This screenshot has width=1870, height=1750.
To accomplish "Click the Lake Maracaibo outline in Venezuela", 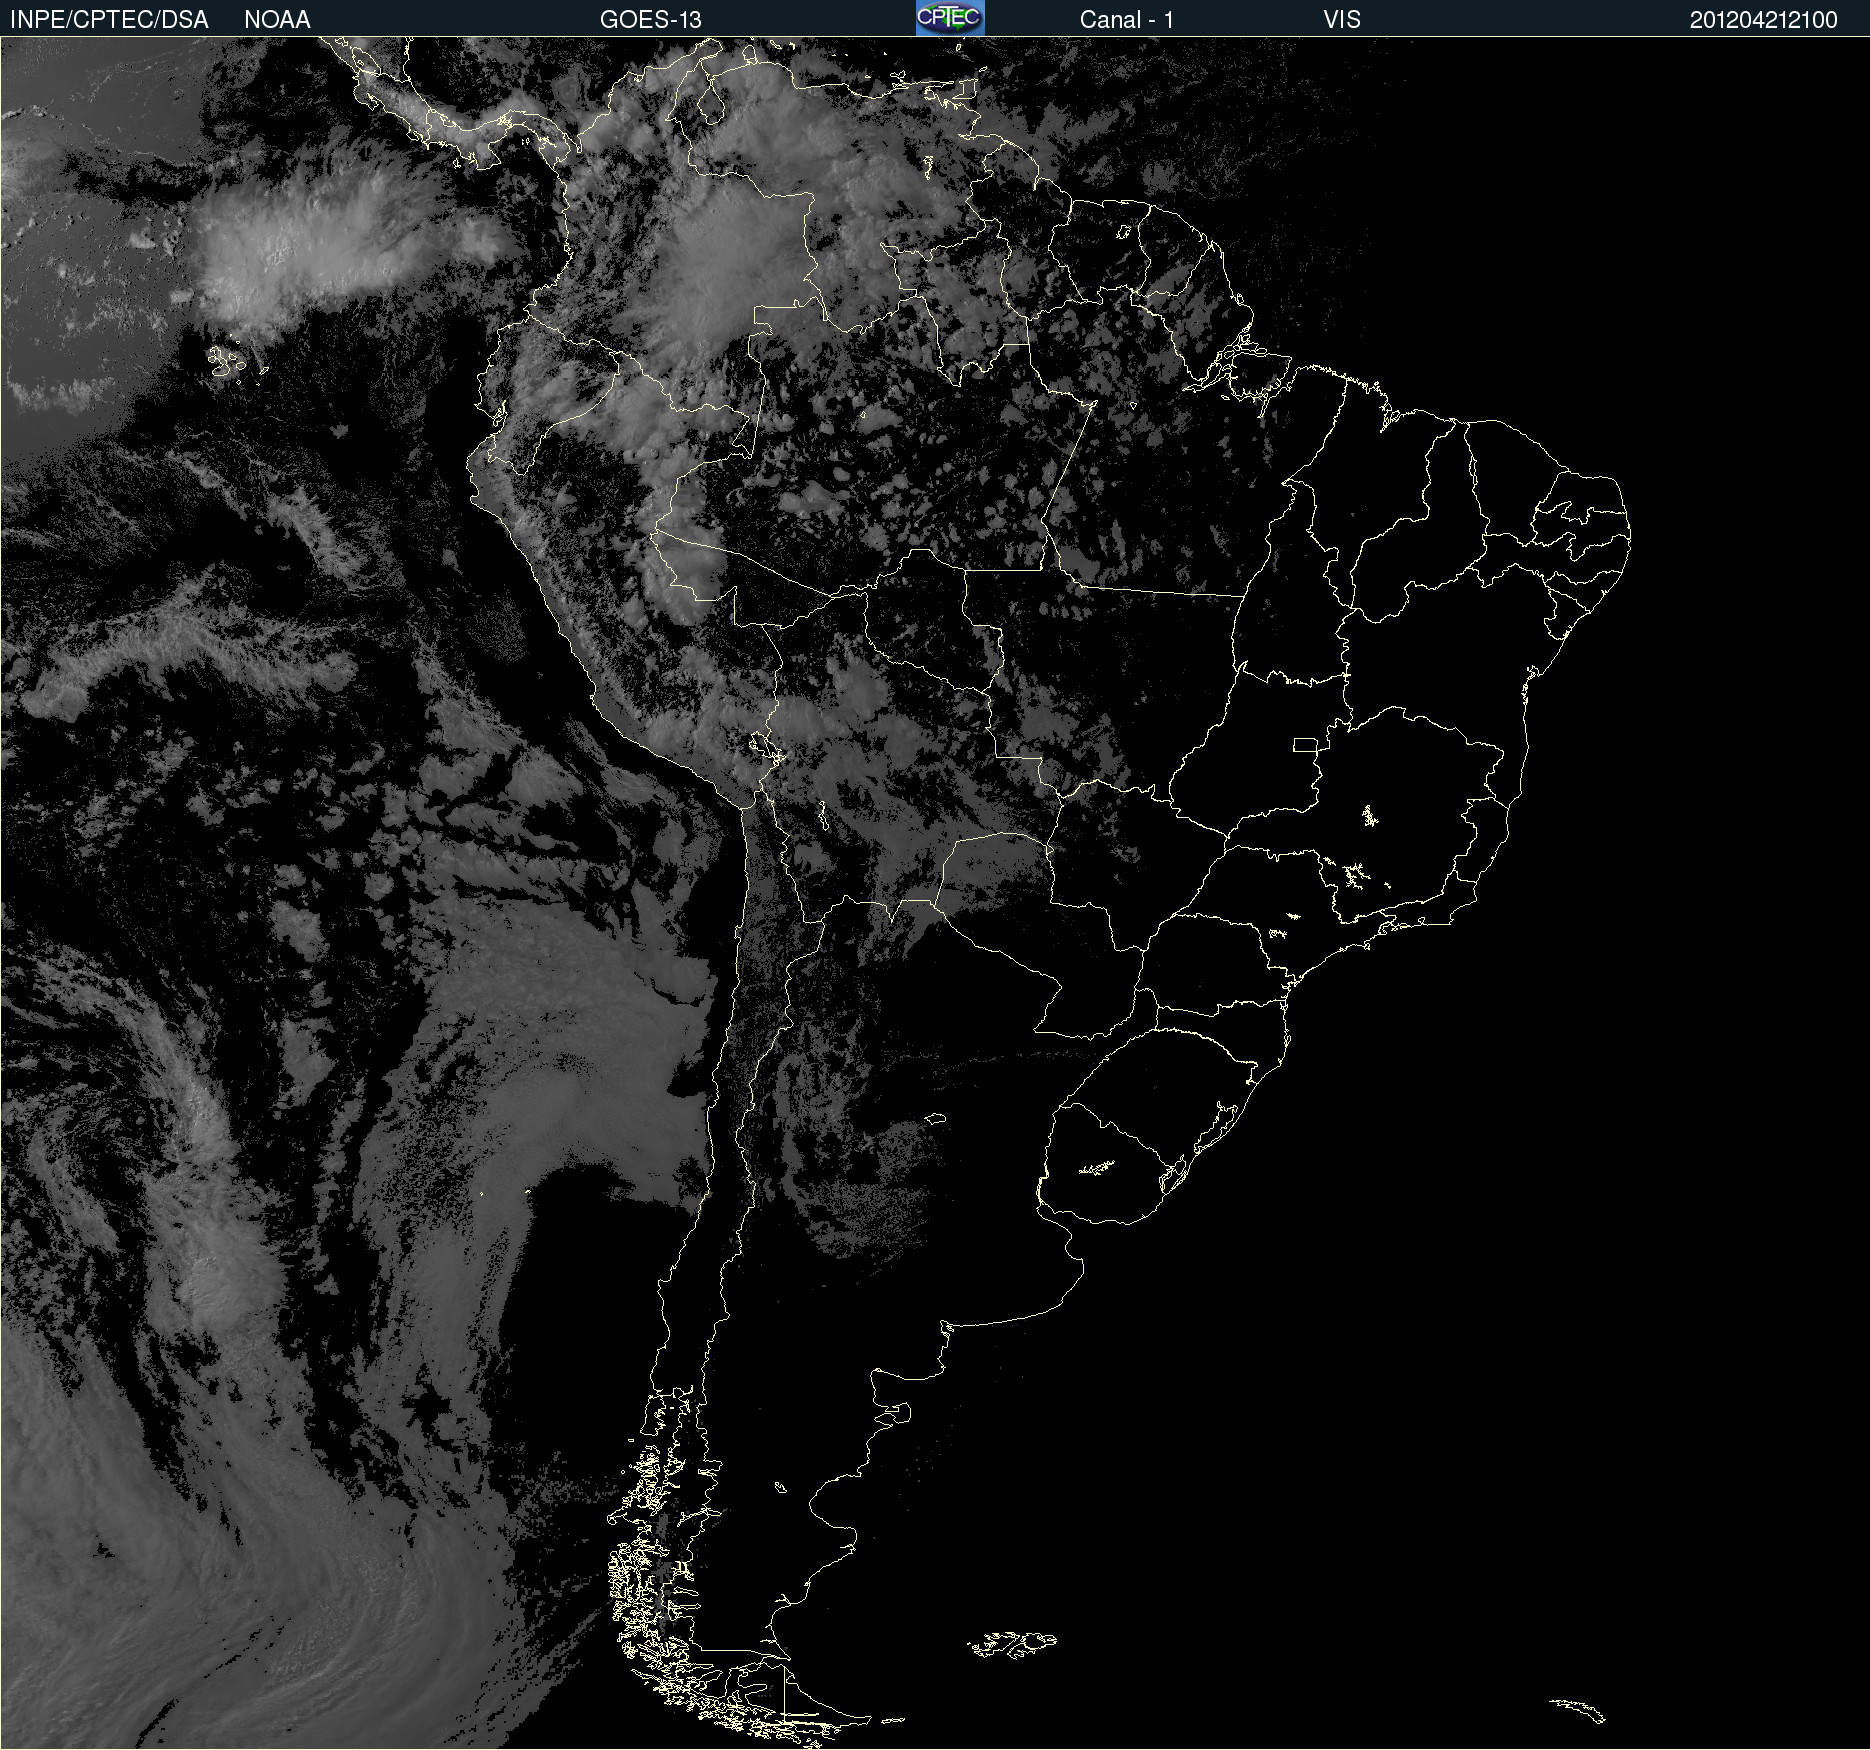I will 711,102.
